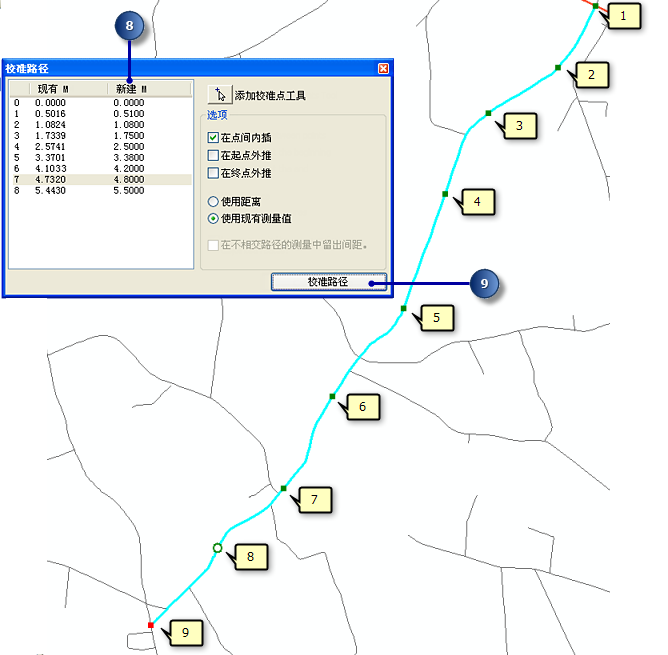Select existing M value 0.5016
The height and width of the screenshot is (655, 668).
(50, 114)
